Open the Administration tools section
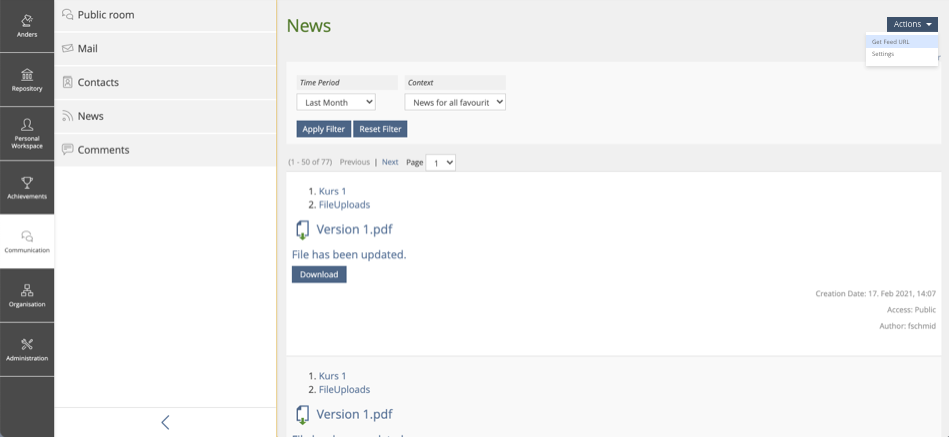This screenshot has width=949, height=438. point(27,349)
